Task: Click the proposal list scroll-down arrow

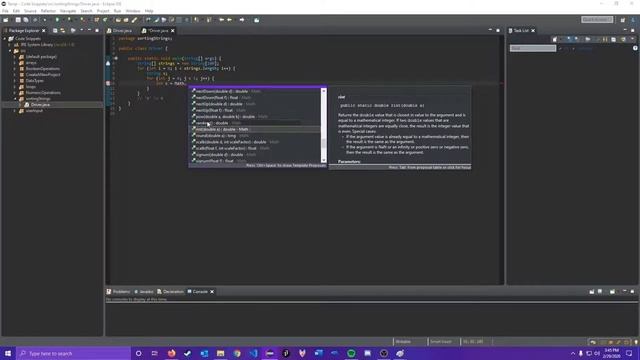Action: 324,160
